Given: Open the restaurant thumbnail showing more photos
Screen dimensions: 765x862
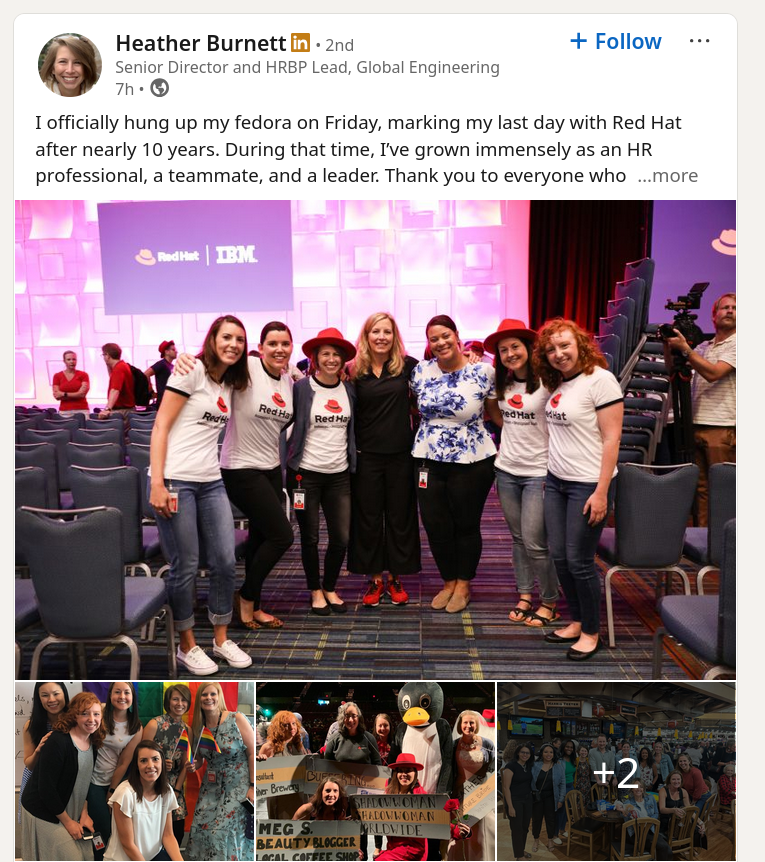Looking at the screenshot, I should (616, 771).
